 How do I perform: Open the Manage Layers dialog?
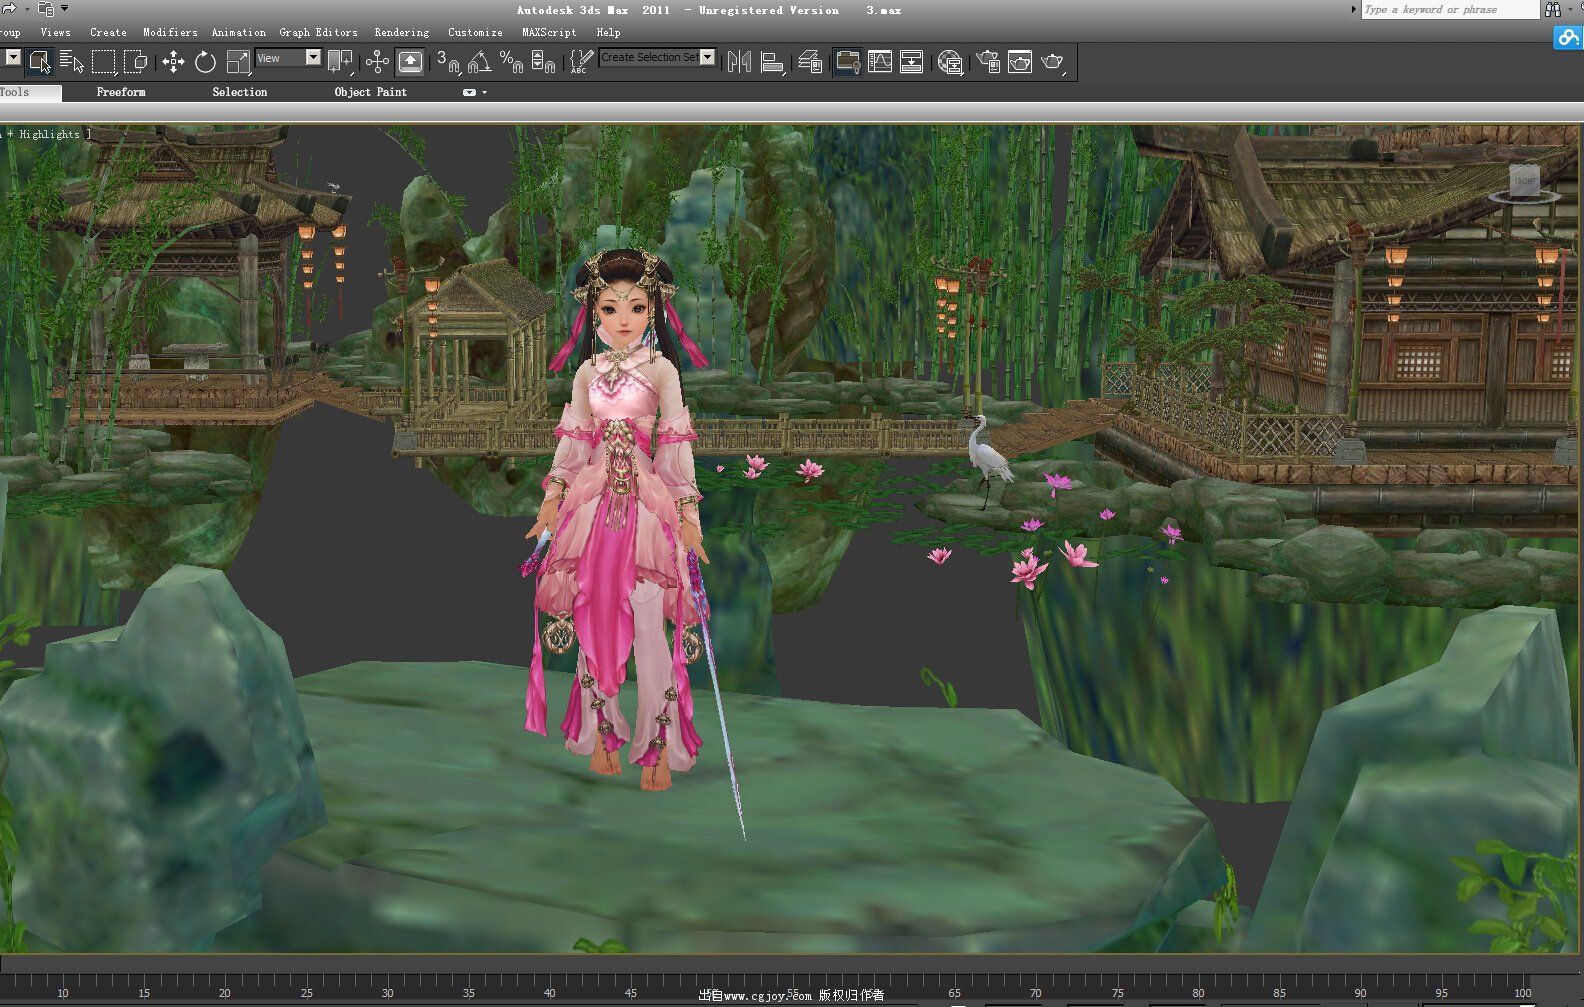coord(810,62)
